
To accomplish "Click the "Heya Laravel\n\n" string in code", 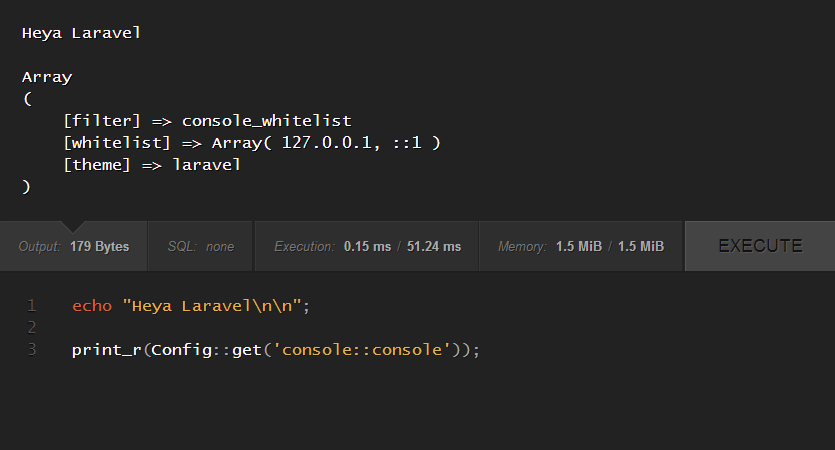I will [211, 306].
